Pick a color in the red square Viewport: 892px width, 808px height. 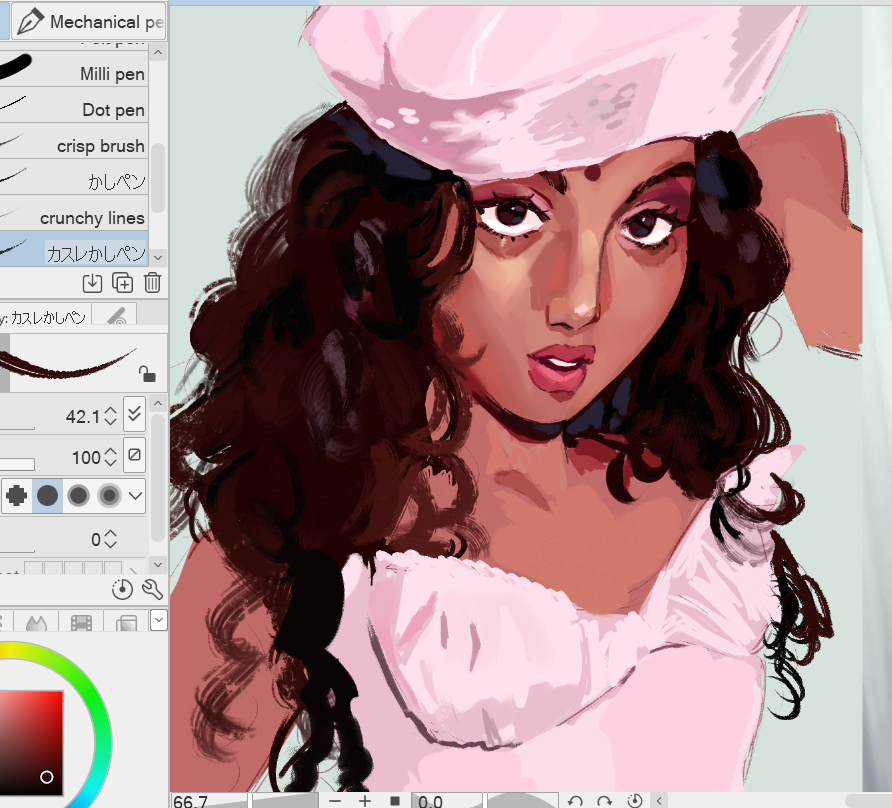pyautogui.click(x=31, y=743)
